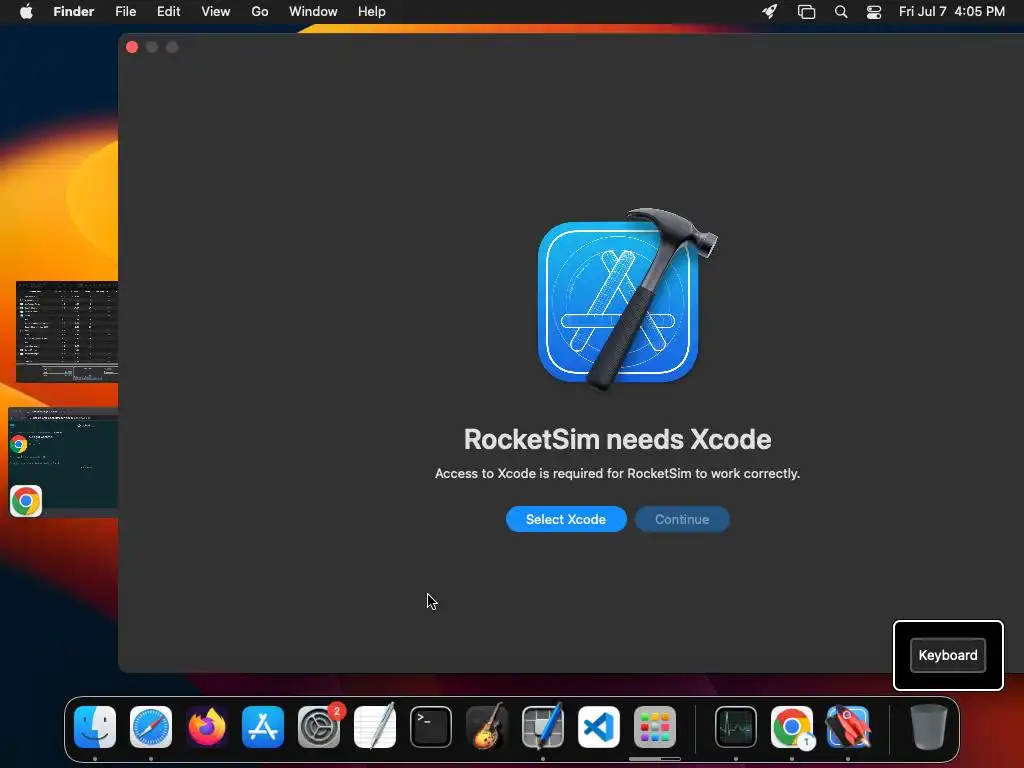
Task: Open Launchpad from the Dock
Action: [655, 727]
